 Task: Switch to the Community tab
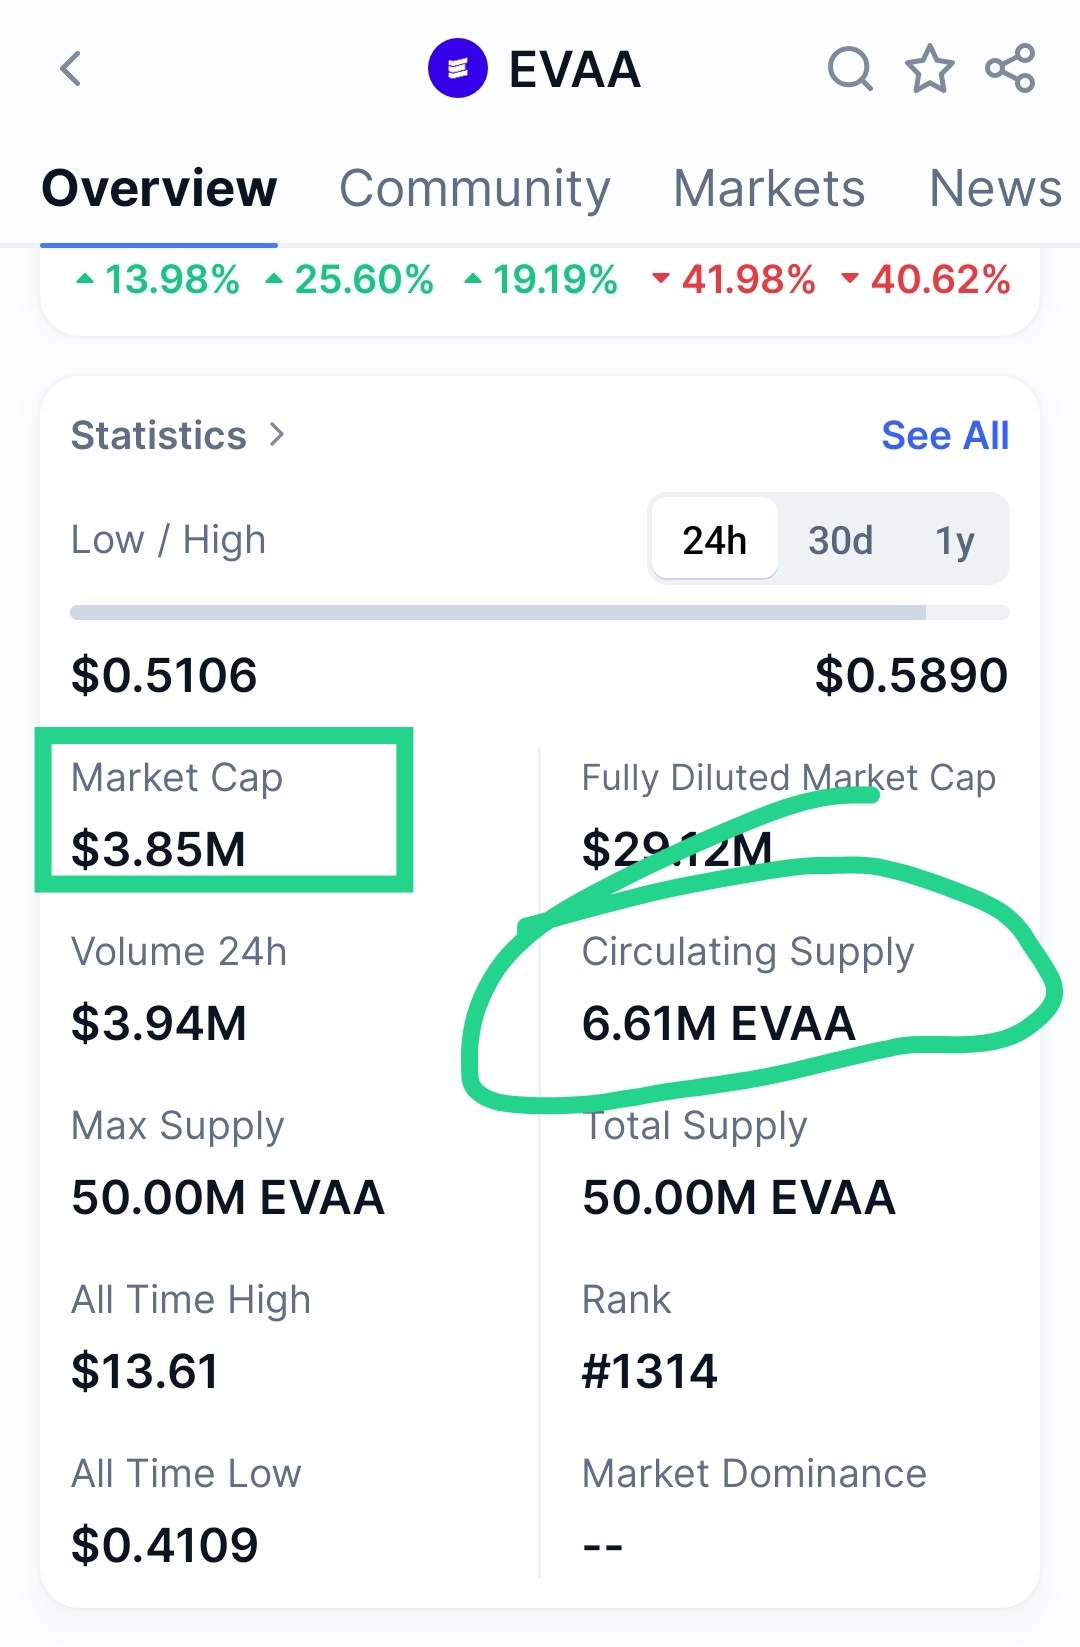475,188
